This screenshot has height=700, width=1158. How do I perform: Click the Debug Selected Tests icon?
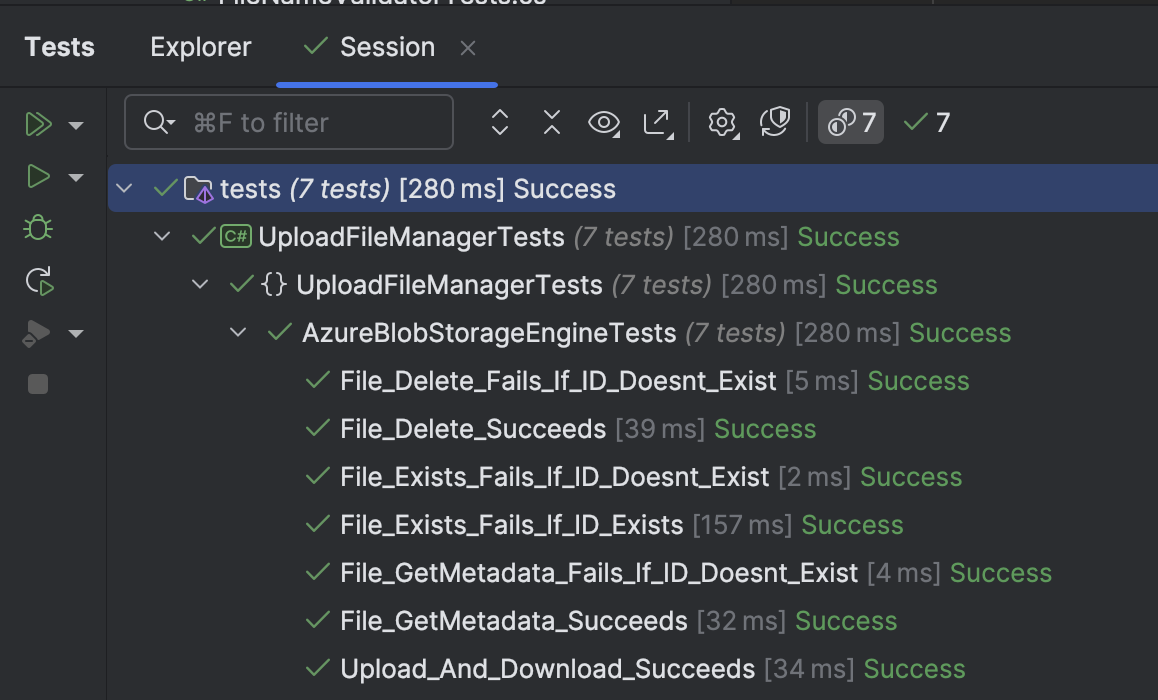[37, 227]
